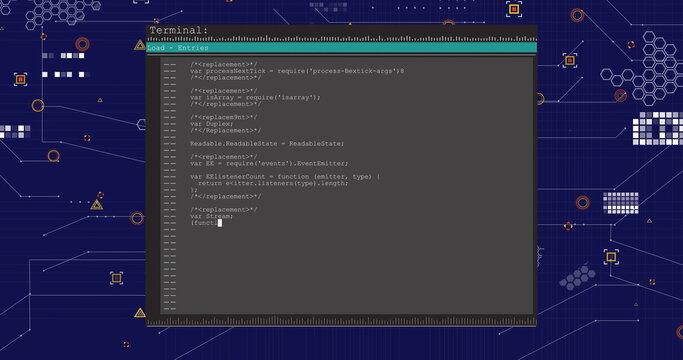Click the blinking block cursor after "(functi"
The width and height of the screenshot is (683, 360).
click(x=220, y=223)
